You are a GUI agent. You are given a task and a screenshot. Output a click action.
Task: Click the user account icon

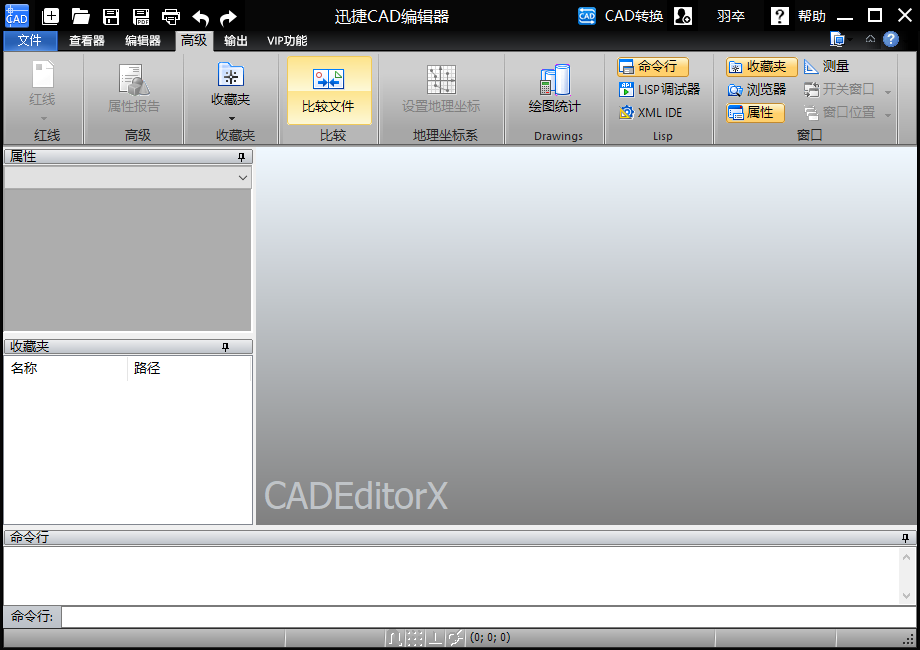coord(683,16)
